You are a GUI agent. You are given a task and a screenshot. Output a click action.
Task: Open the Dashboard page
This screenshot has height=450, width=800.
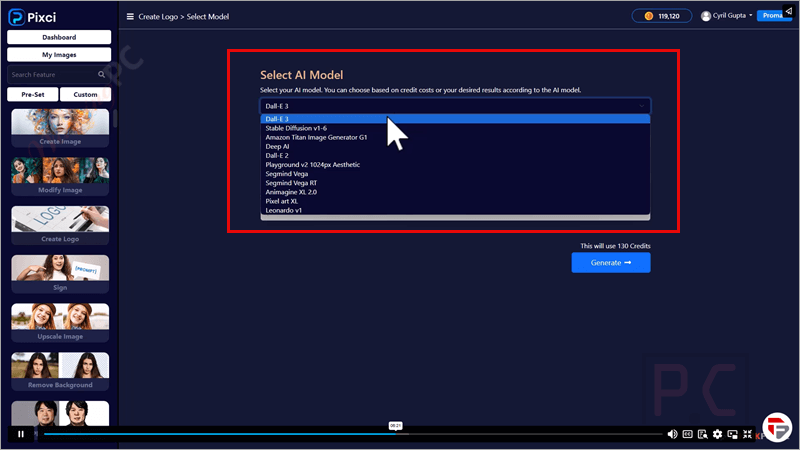59,37
